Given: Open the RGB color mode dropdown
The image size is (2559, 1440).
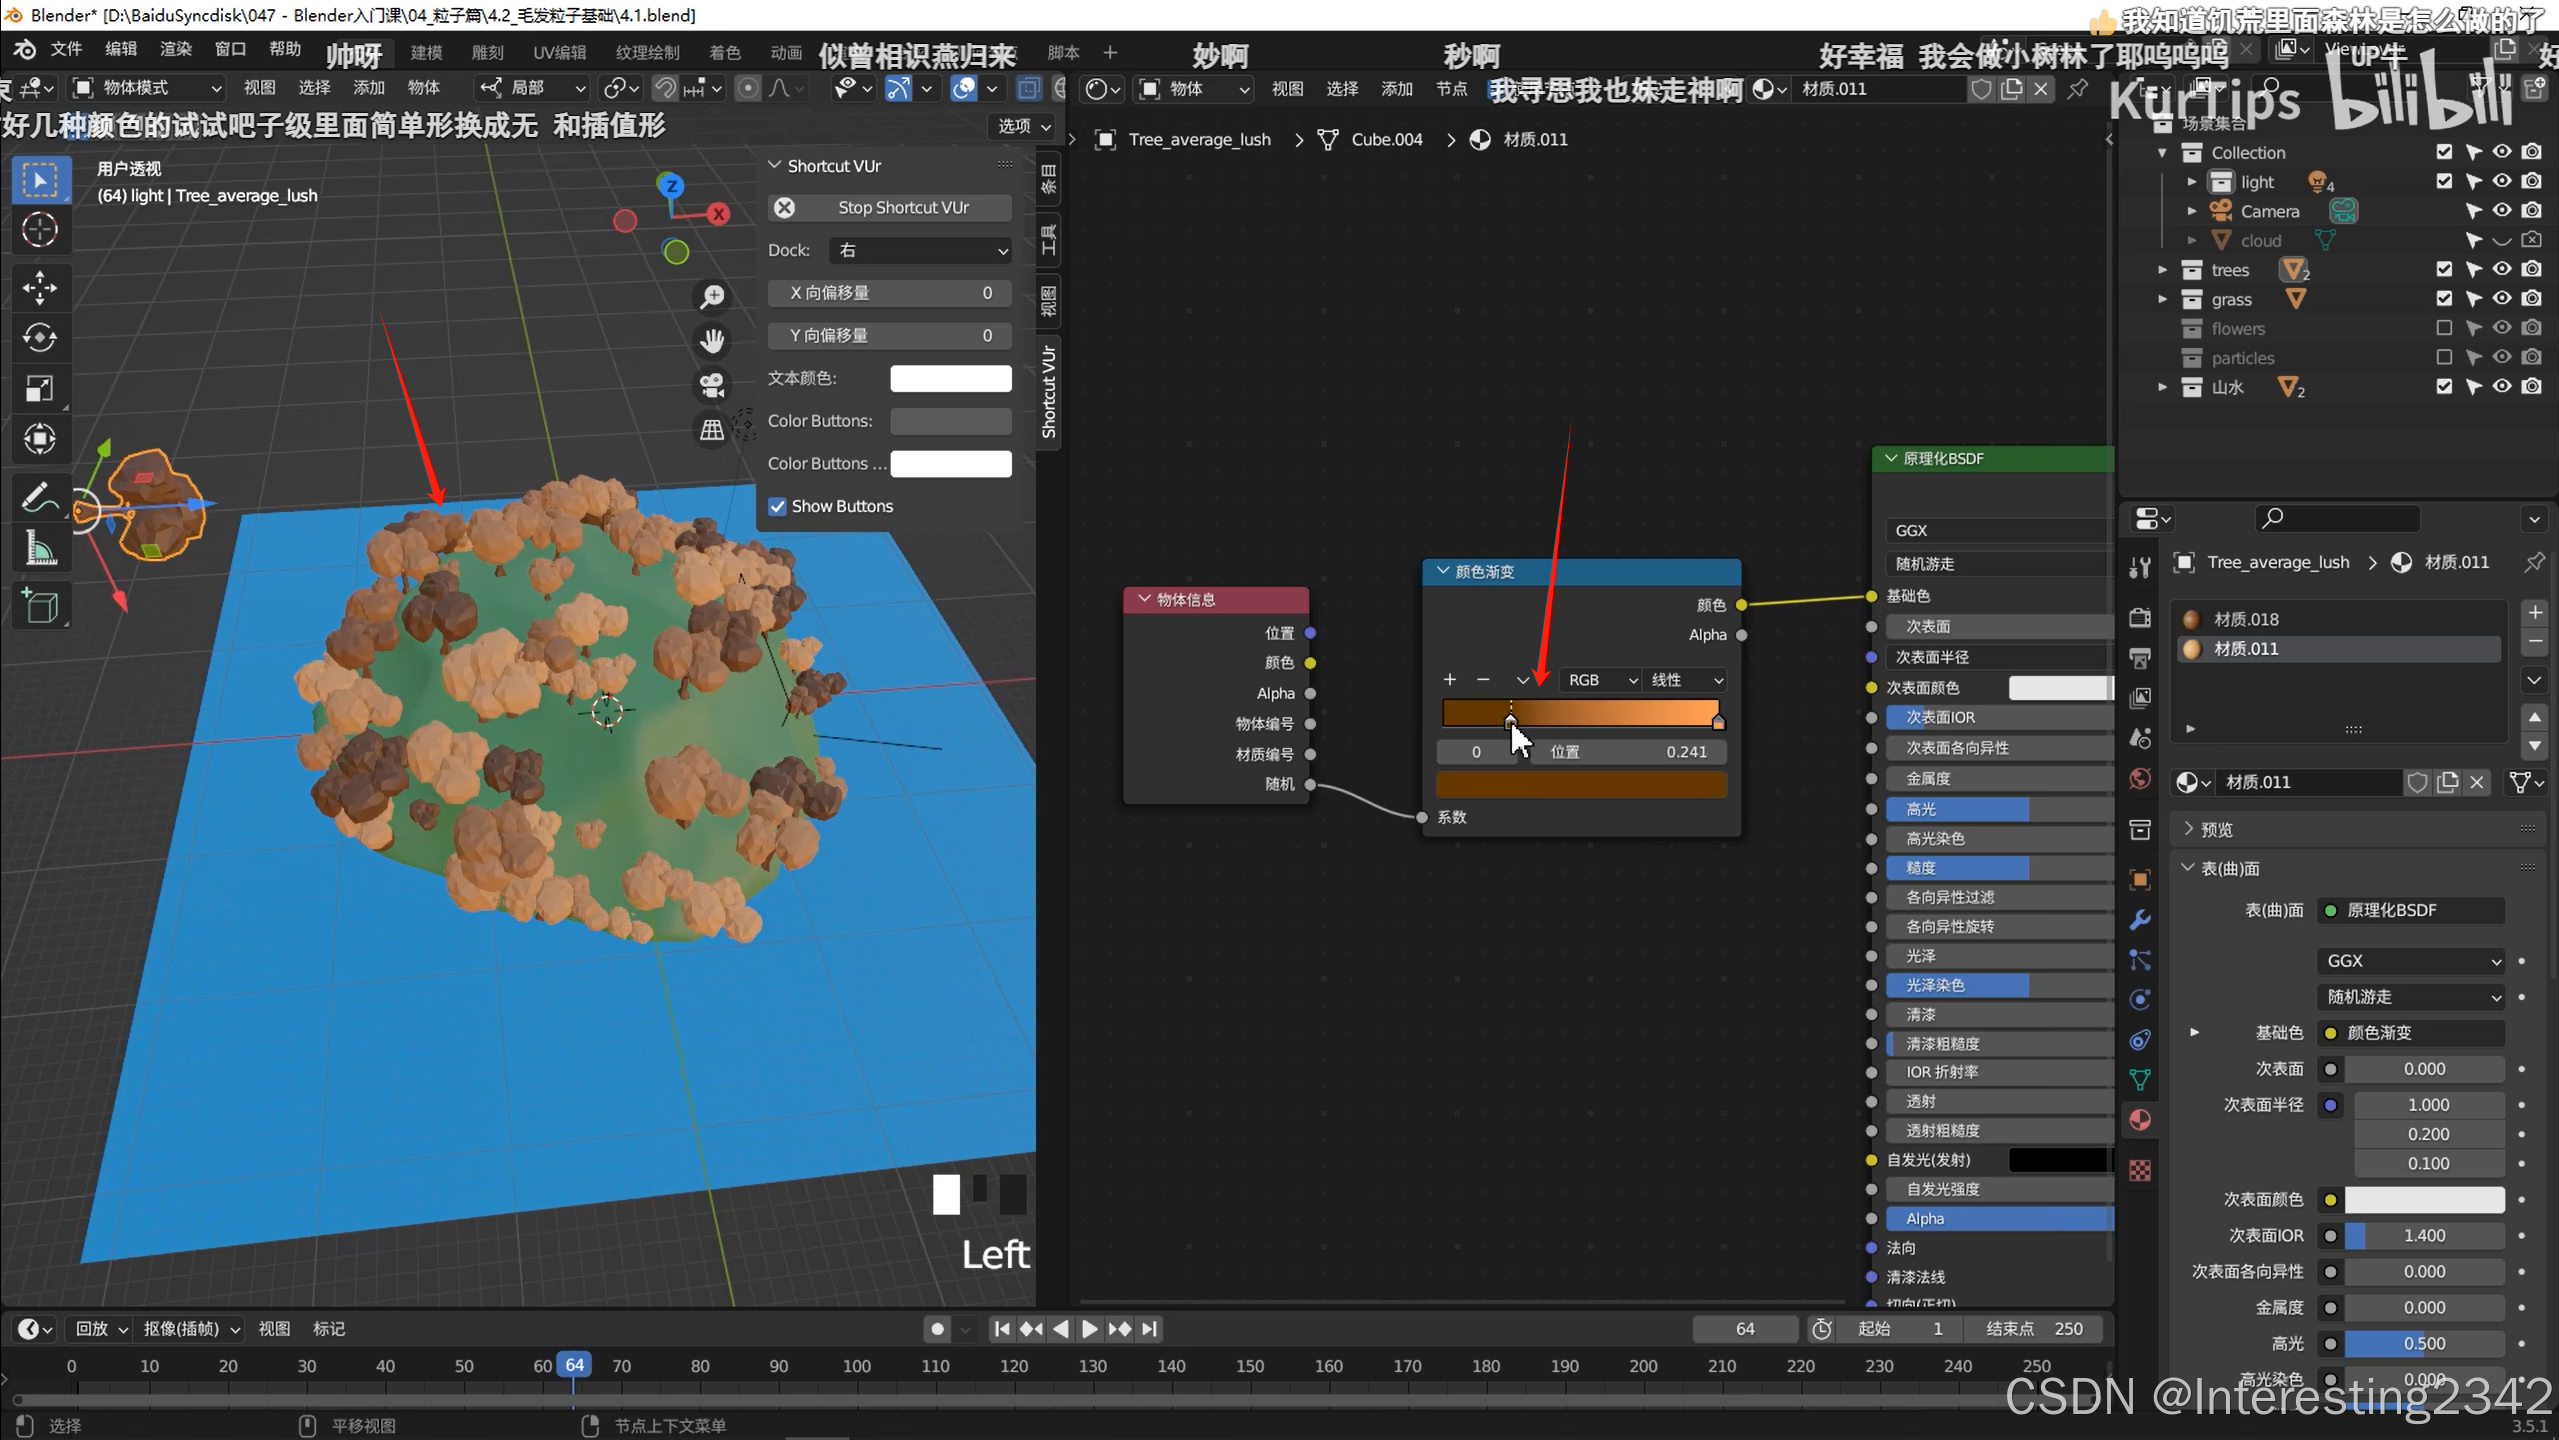Looking at the screenshot, I should coord(1600,680).
